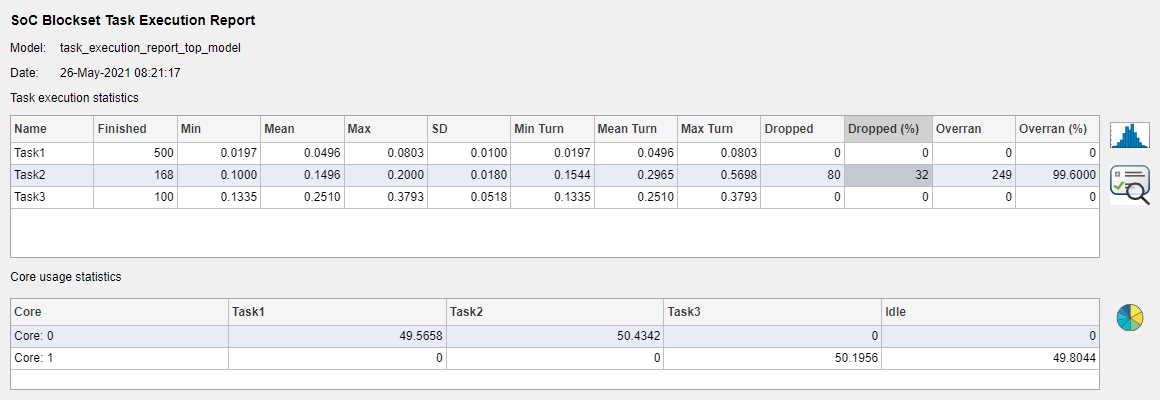This screenshot has width=1160, height=400.
Task: Select the Finished column header
Action: 135,129
